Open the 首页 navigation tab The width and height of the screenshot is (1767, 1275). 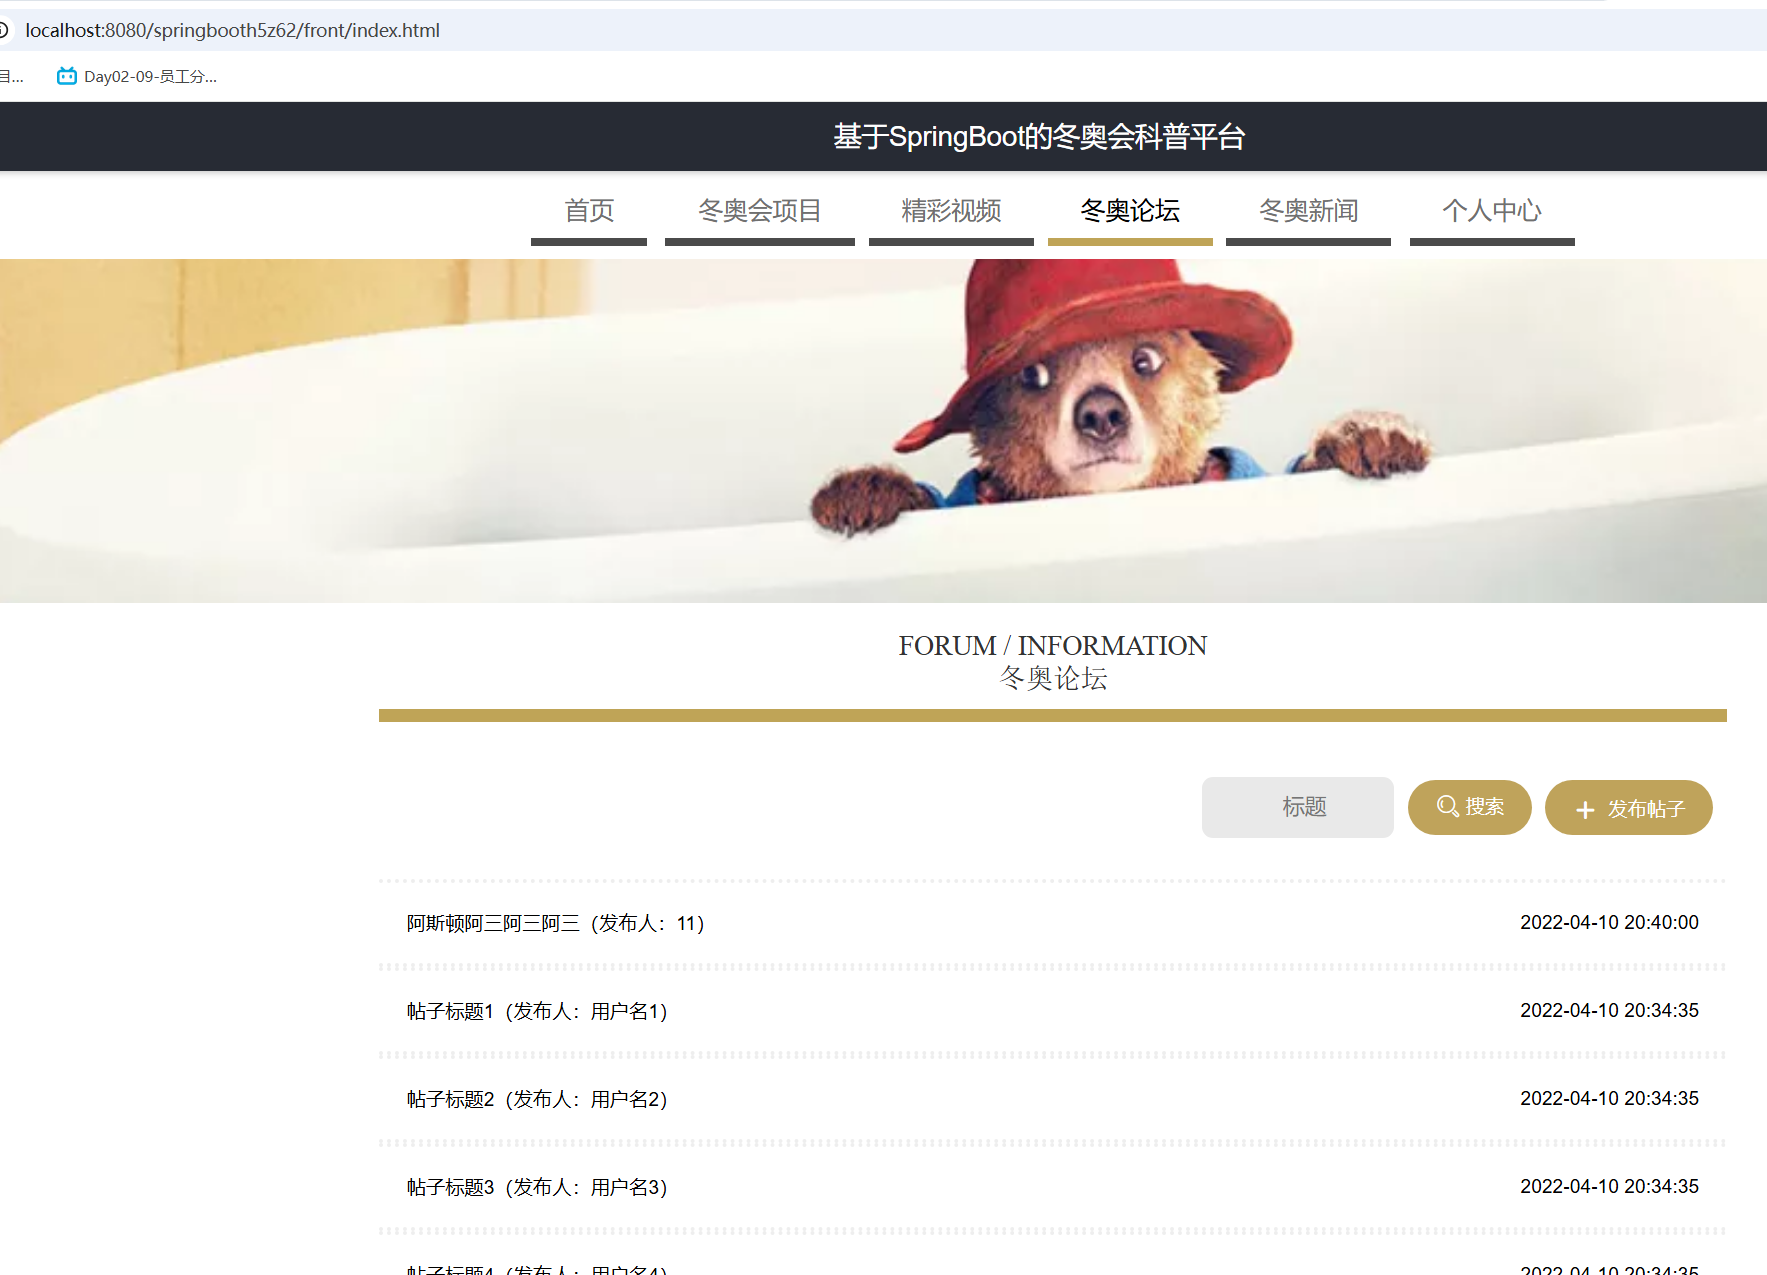589,211
